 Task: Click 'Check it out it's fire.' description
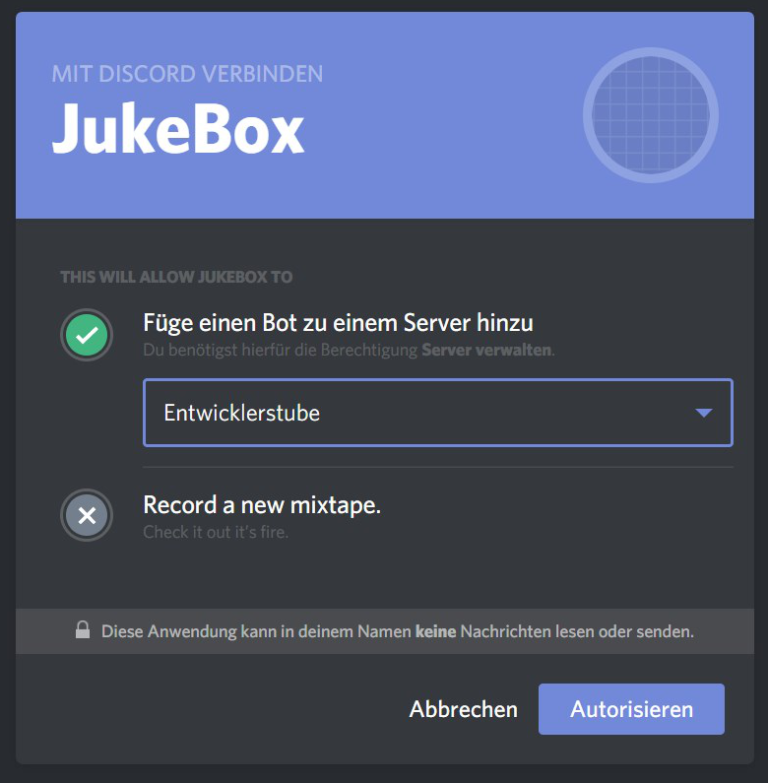point(216,532)
